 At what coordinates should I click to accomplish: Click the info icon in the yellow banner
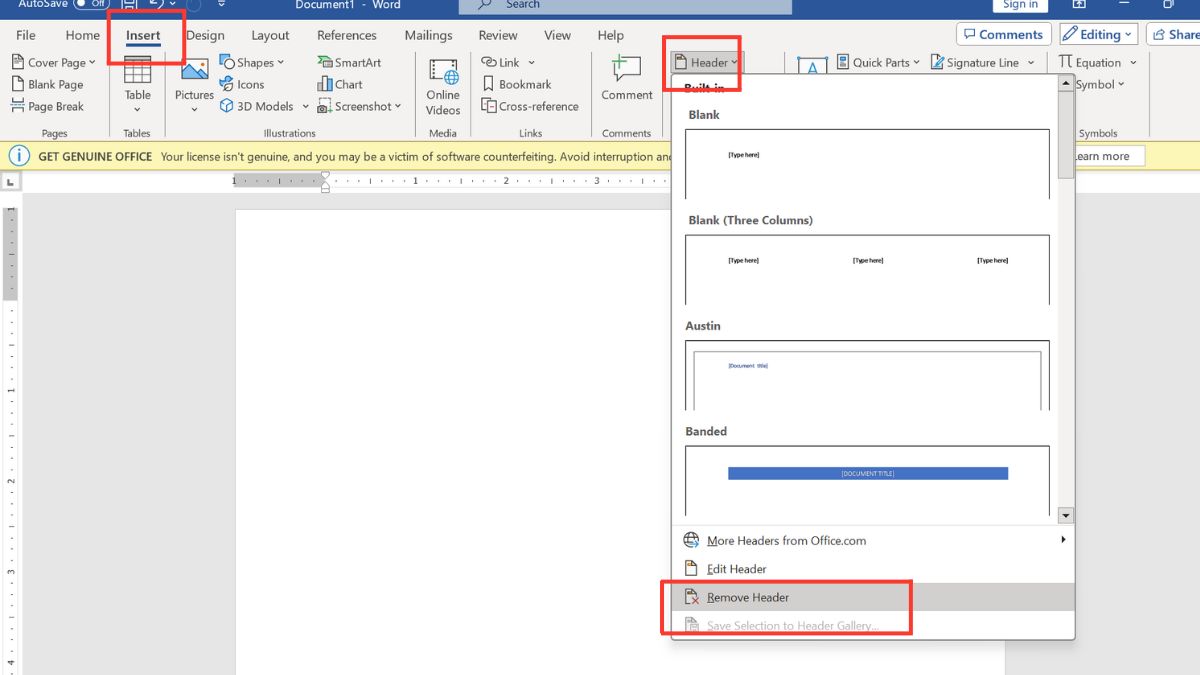click(19, 156)
